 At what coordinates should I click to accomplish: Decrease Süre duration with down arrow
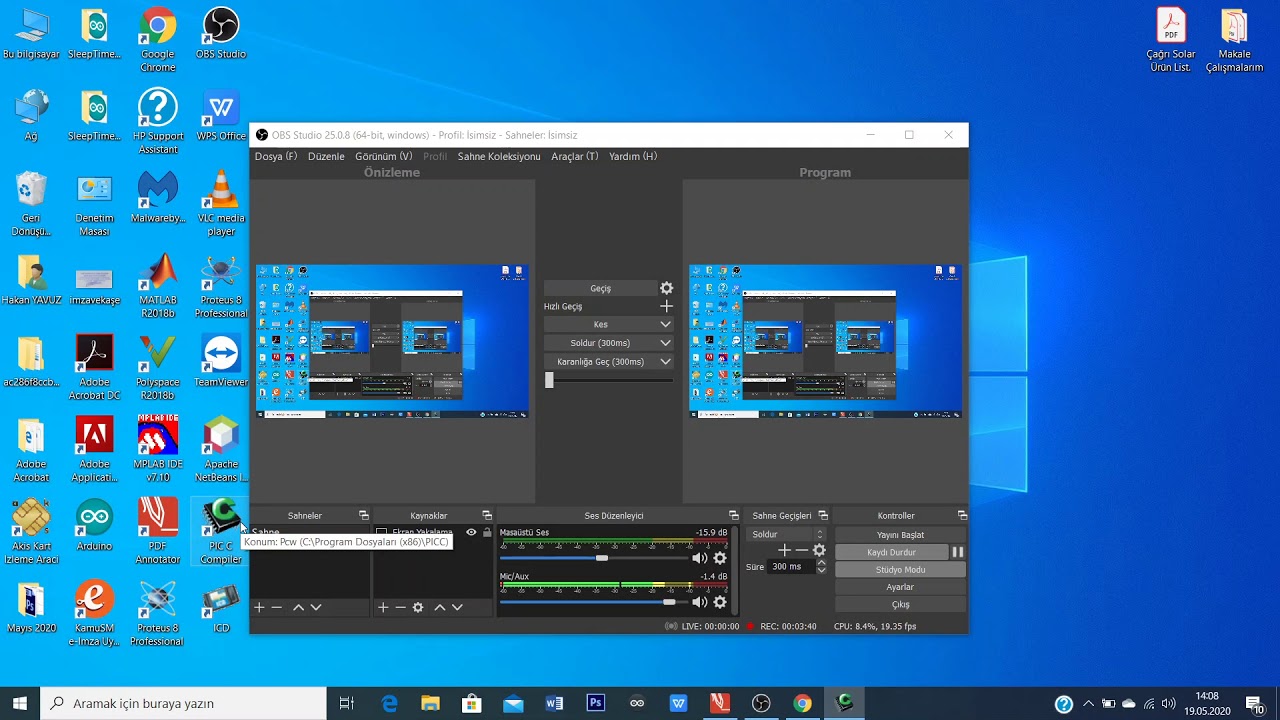pos(822,571)
